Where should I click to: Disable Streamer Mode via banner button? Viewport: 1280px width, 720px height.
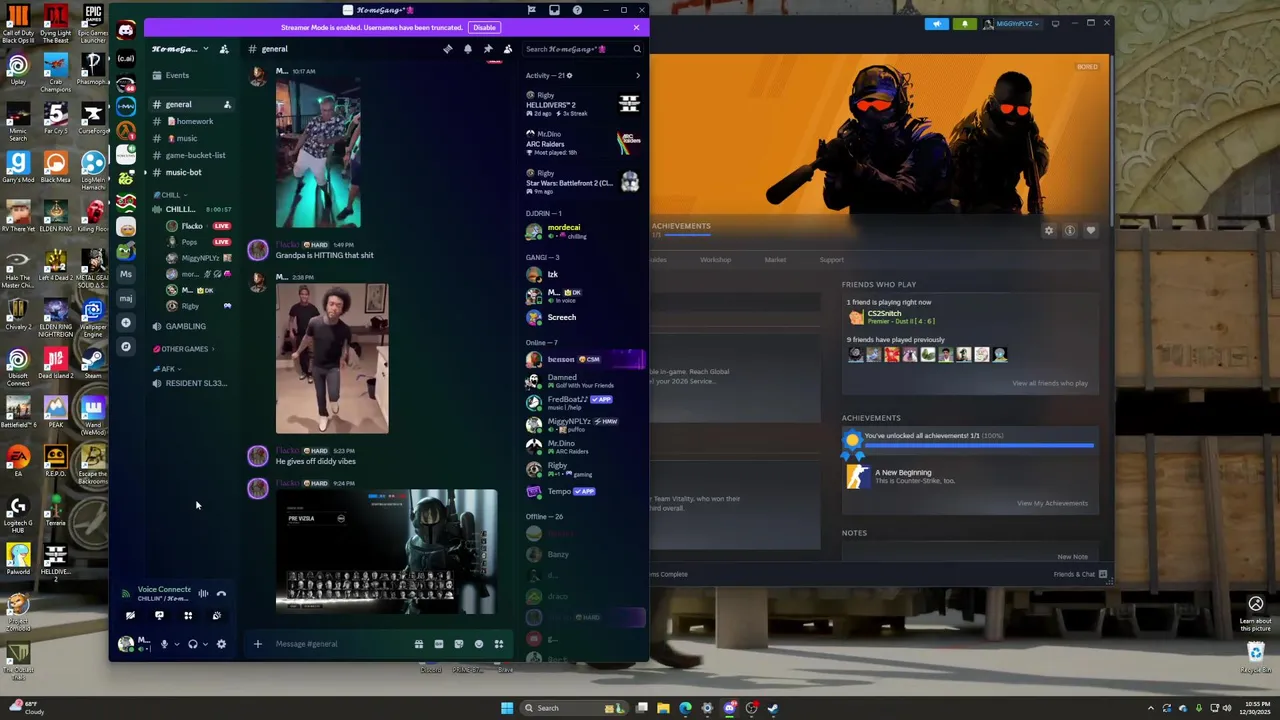coord(484,27)
